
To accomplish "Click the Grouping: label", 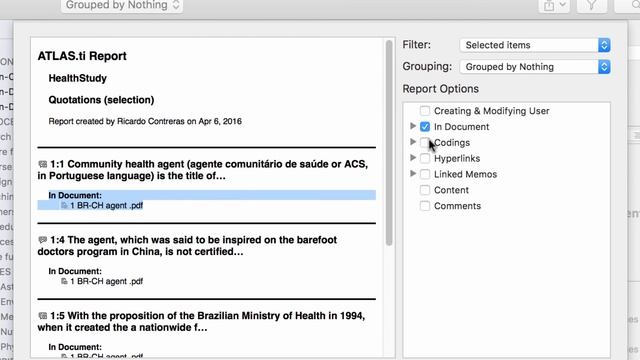I will point(427,66).
